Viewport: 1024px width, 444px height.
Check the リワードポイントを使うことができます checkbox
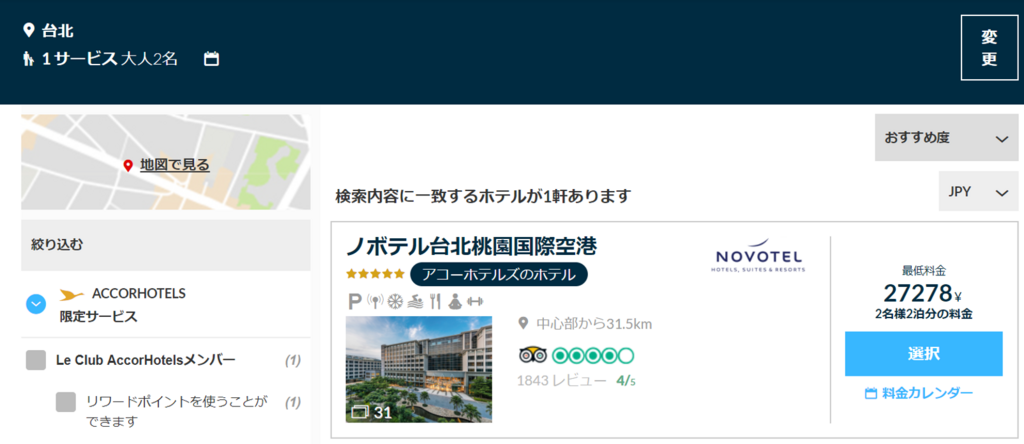pos(66,402)
